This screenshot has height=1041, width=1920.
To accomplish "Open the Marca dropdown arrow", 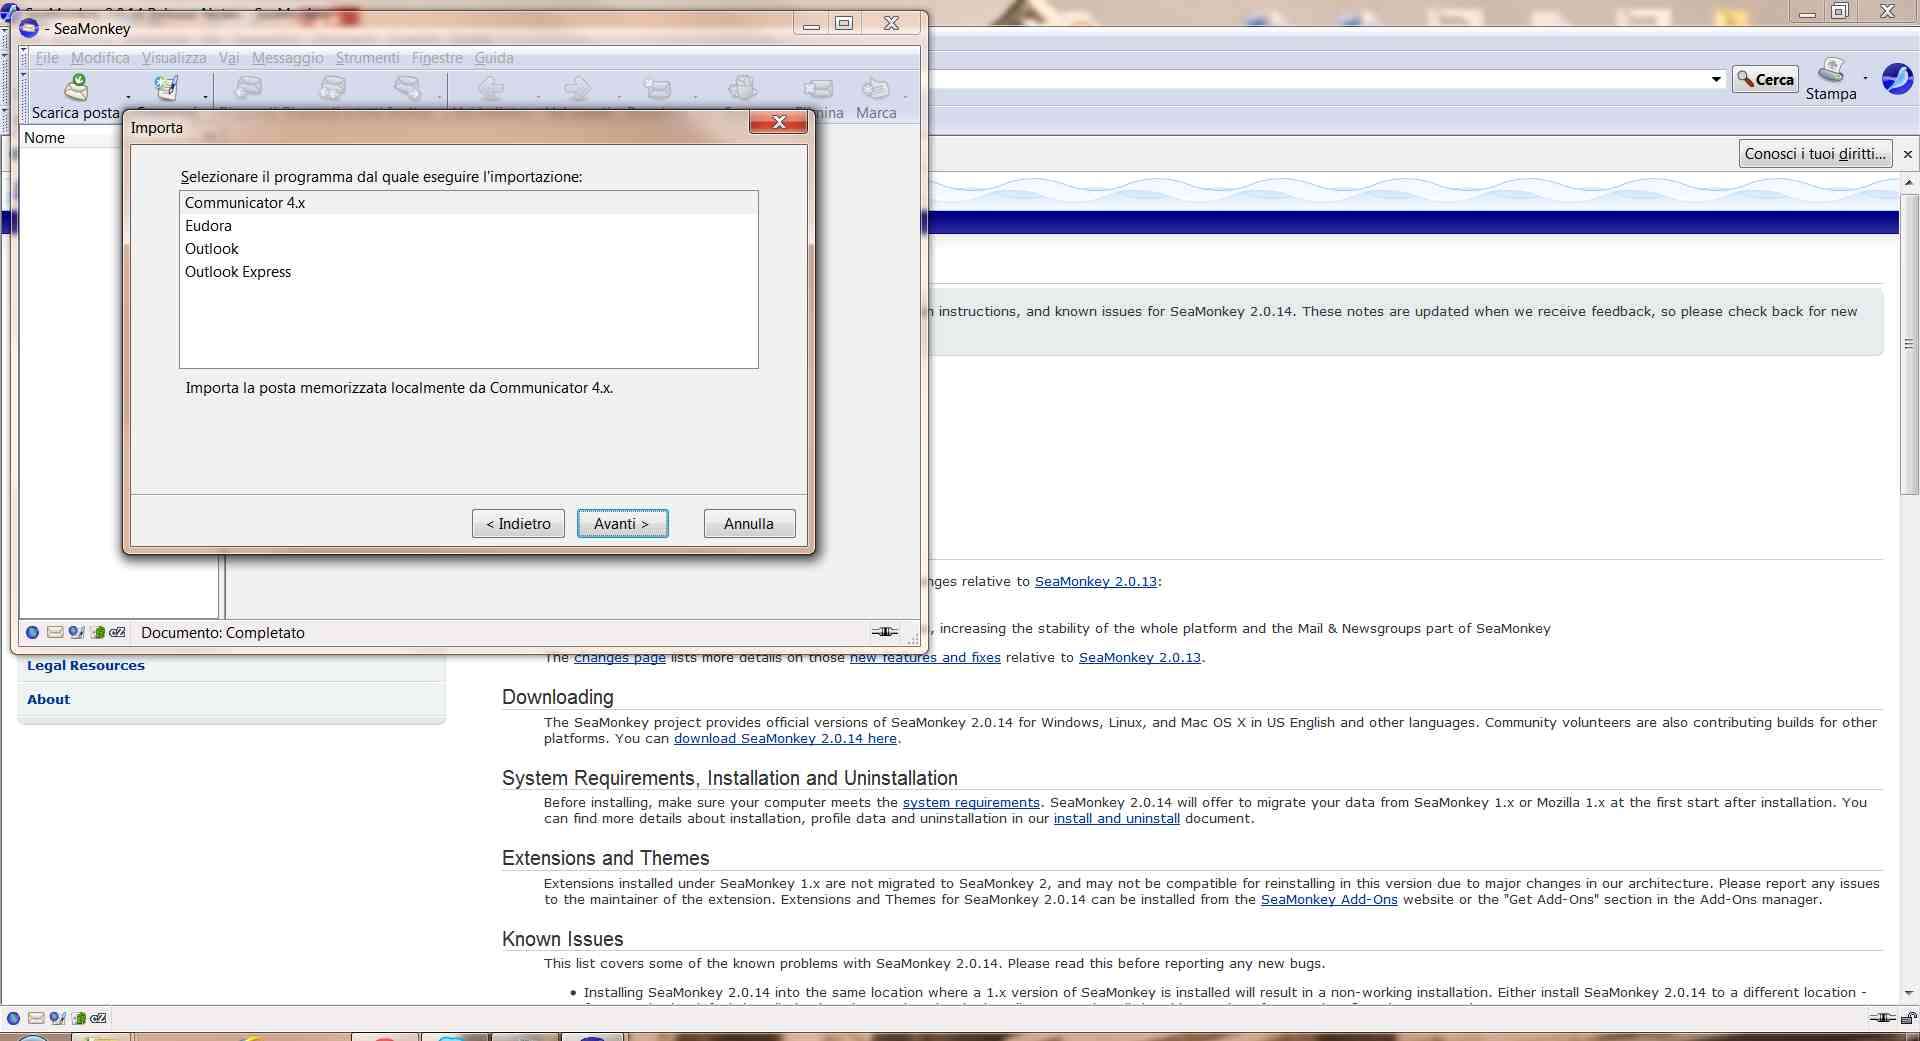I will (x=905, y=97).
